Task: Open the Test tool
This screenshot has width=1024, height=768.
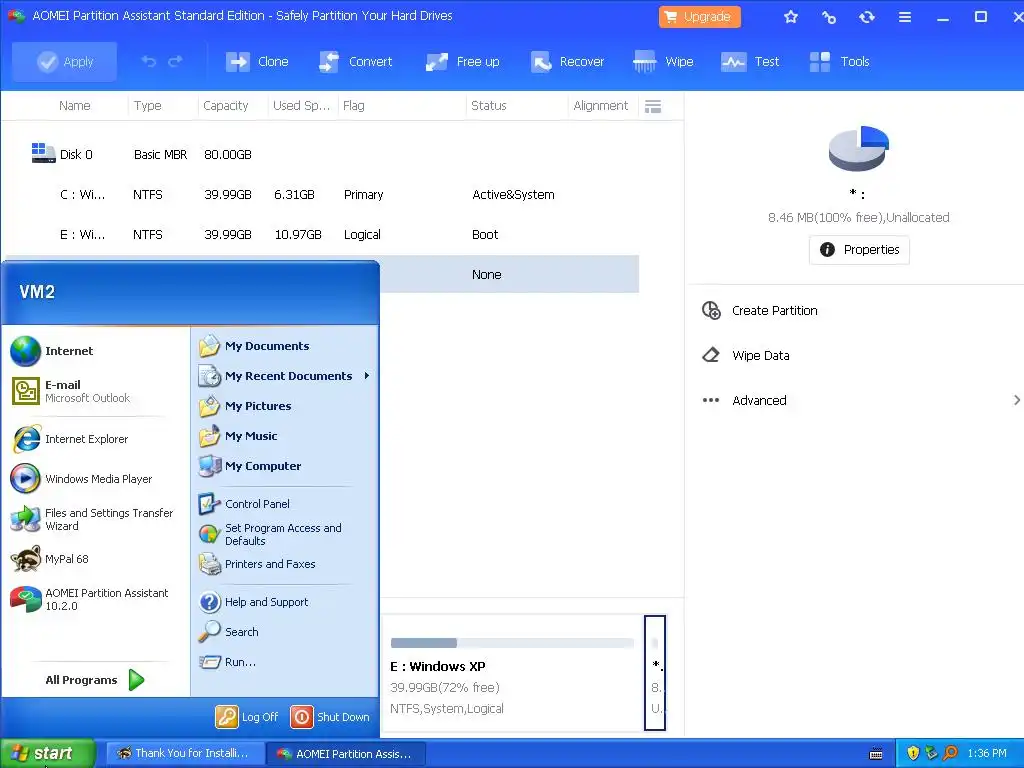Action: click(x=750, y=61)
